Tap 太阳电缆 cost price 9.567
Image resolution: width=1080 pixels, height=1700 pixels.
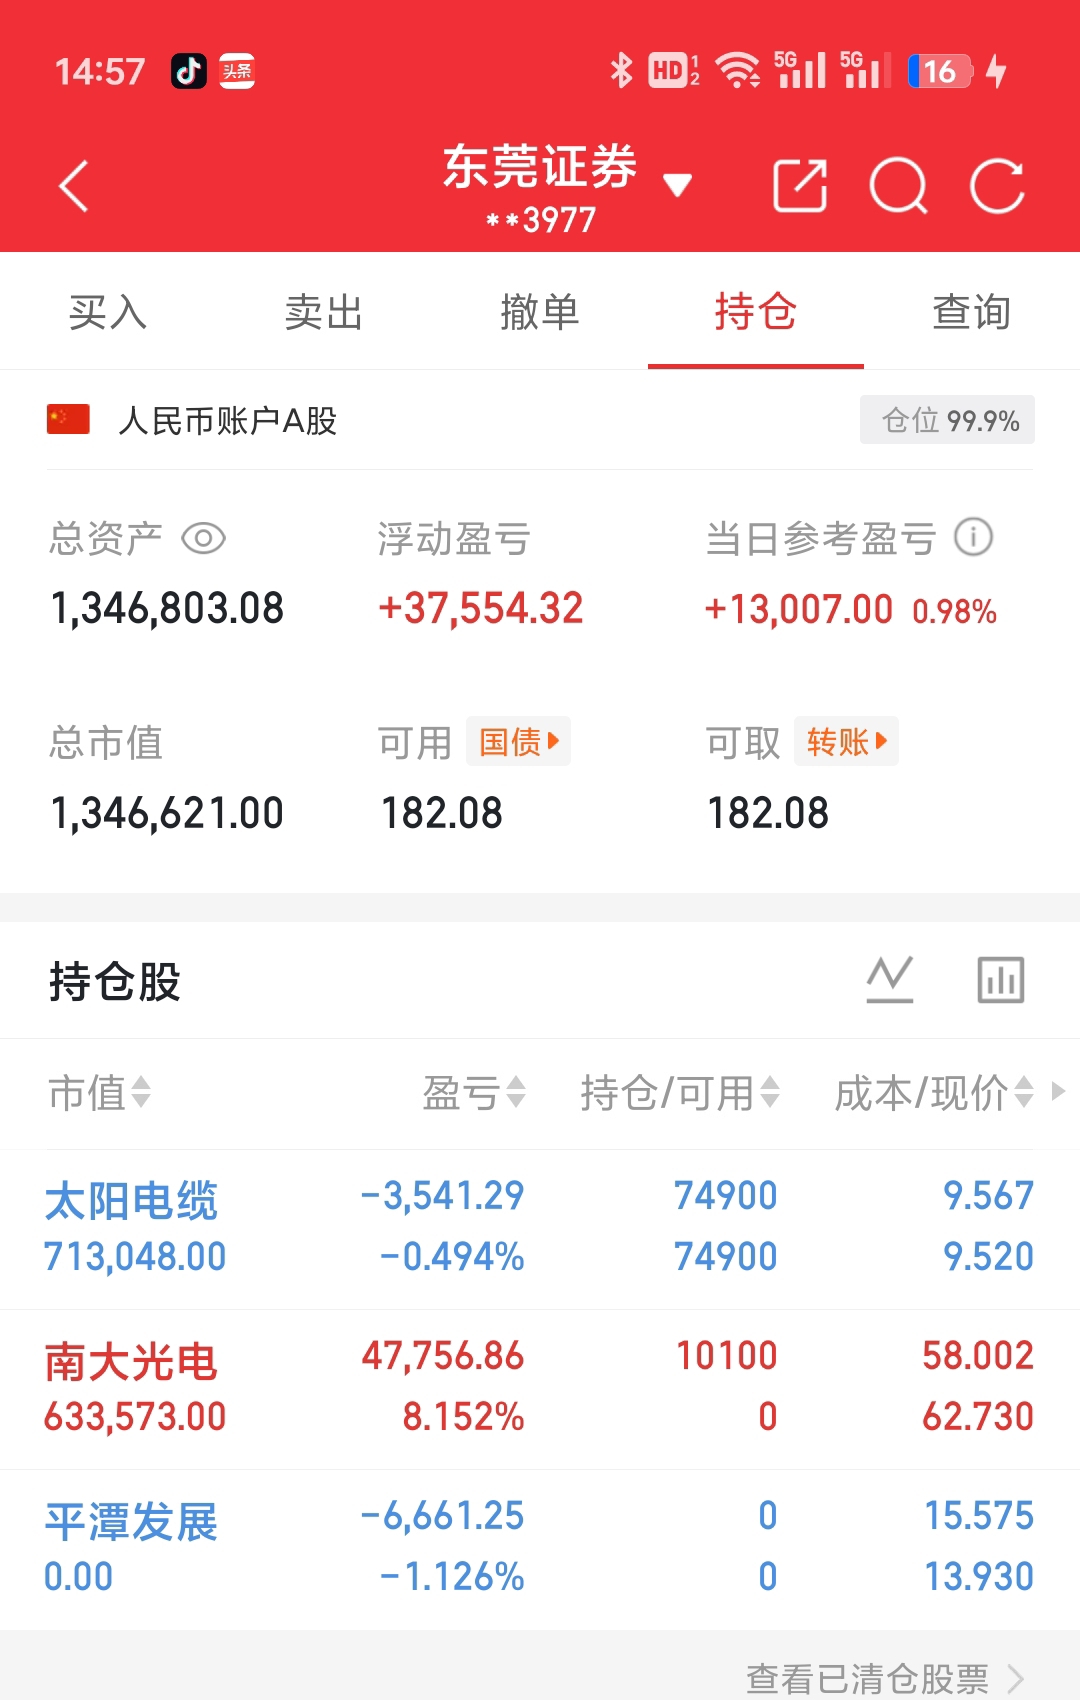pos(989,1196)
